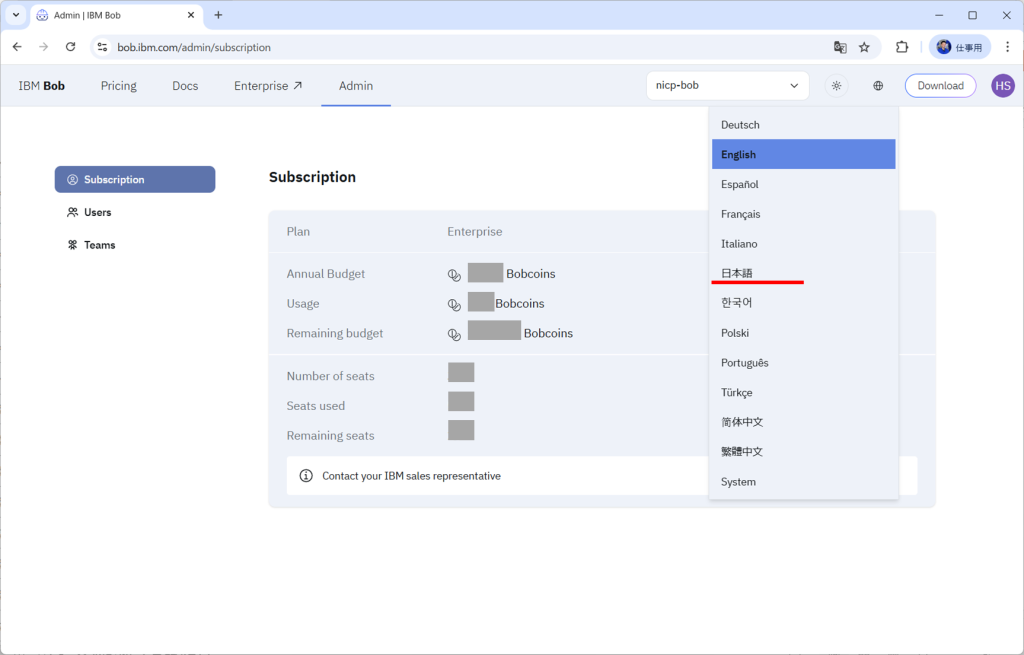Choose Türkçe language

pyautogui.click(x=804, y=392)
